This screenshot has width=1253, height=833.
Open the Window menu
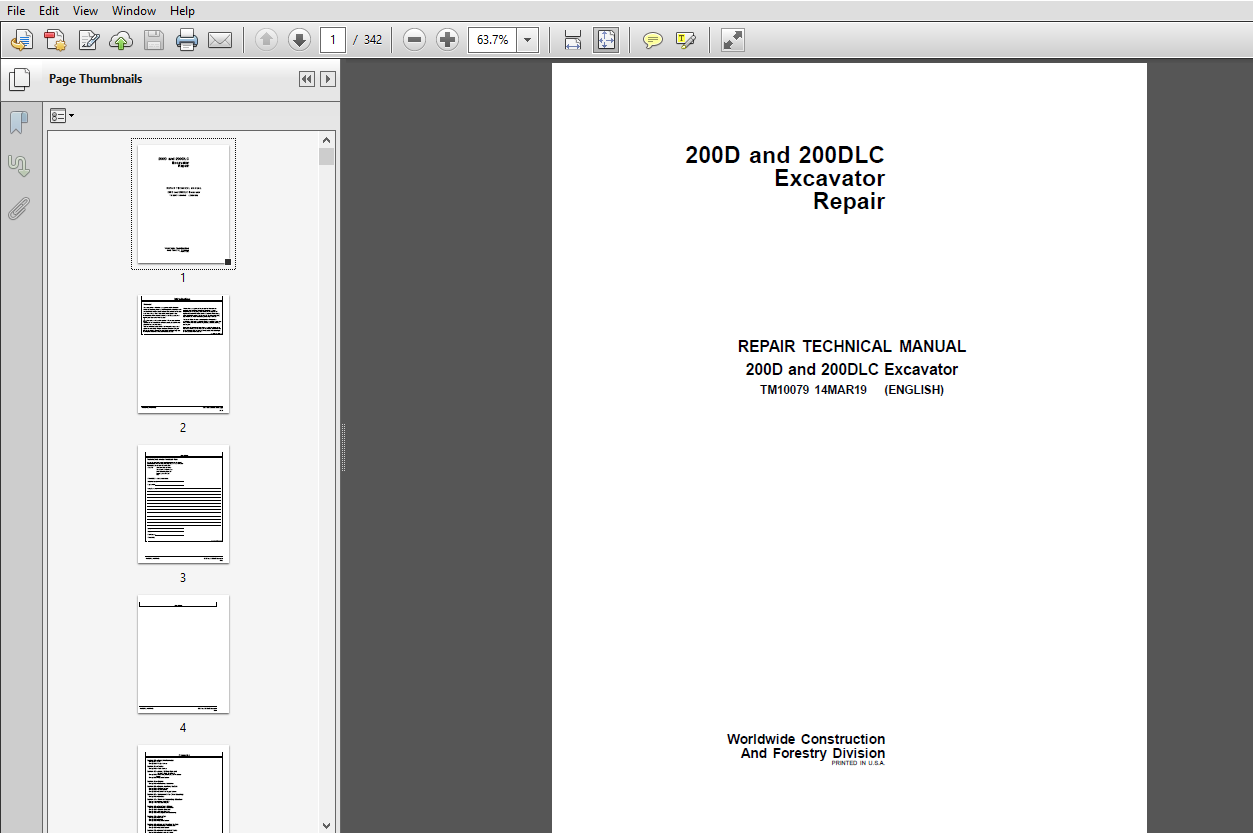click(133, 10)
